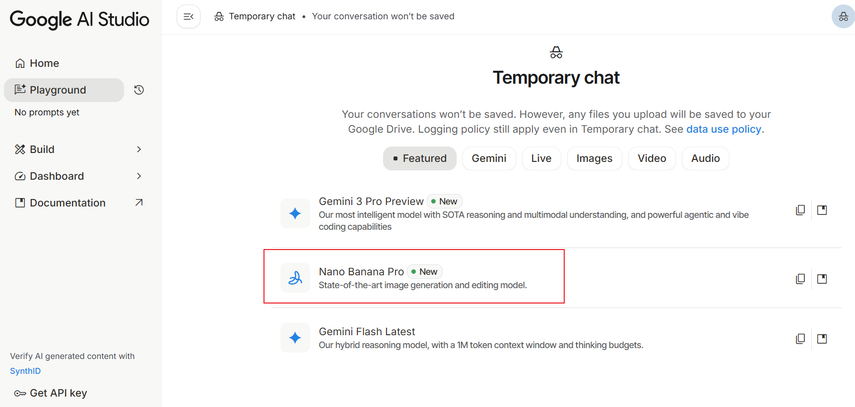
Task: Click the incognito account avatar
Action: (842, 16)
